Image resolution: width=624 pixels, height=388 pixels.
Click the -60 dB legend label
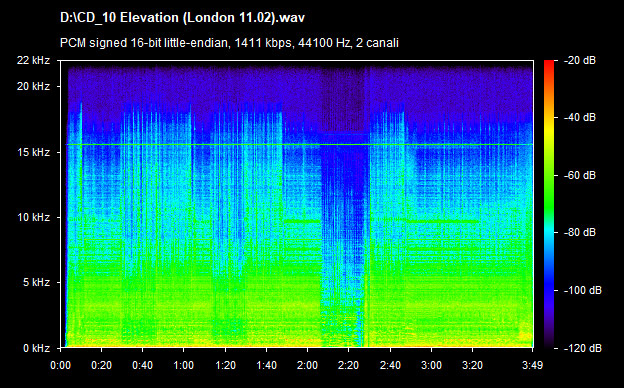[580, 175]
